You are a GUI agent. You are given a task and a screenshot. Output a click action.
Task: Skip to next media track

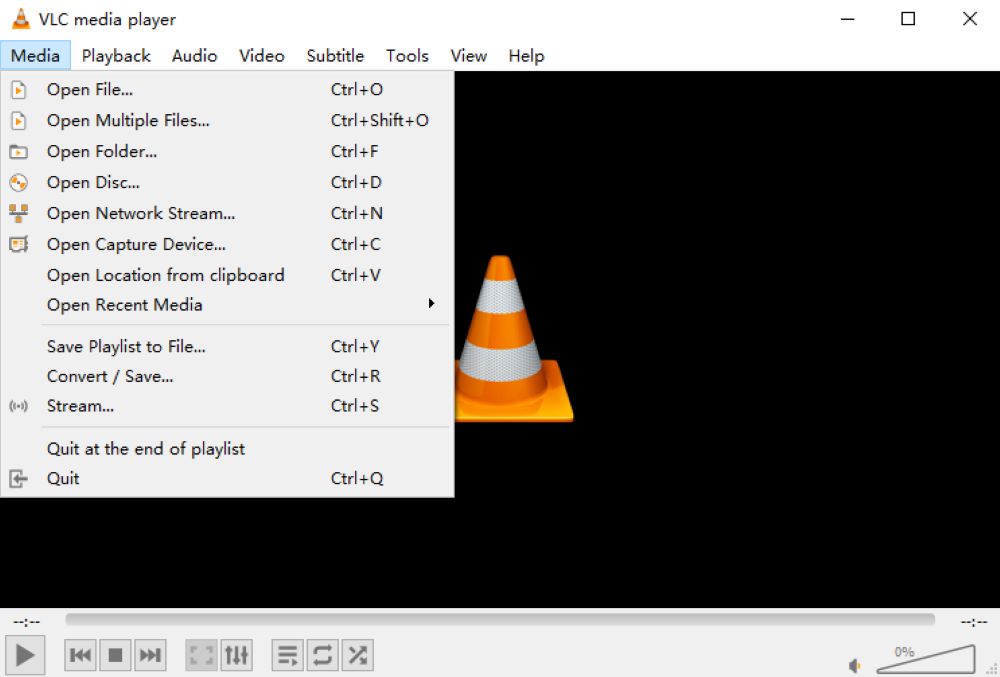[150, 655]
